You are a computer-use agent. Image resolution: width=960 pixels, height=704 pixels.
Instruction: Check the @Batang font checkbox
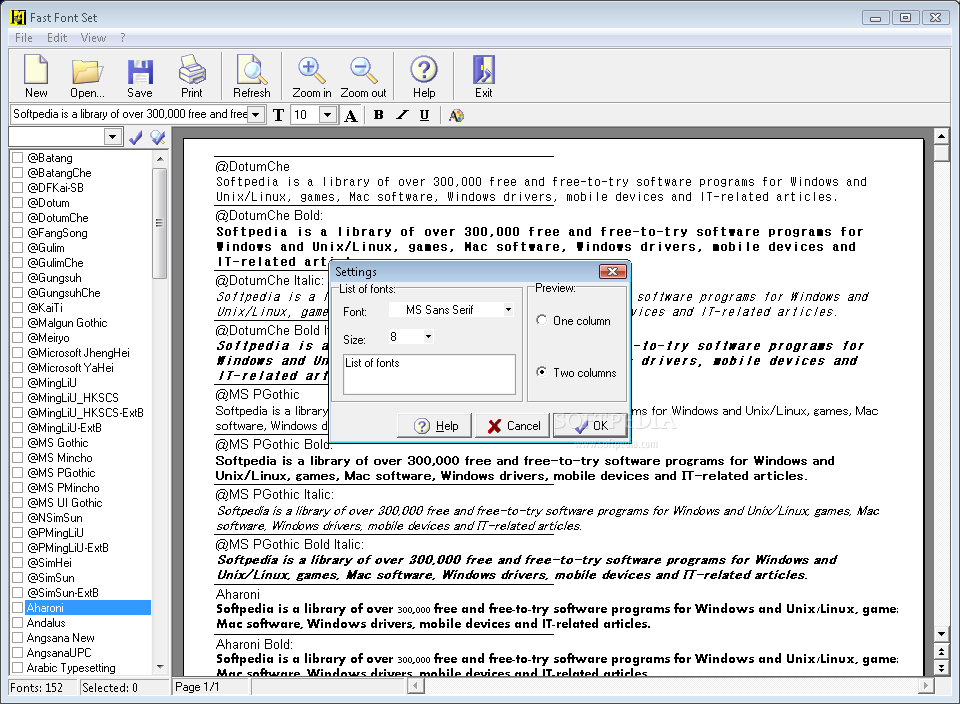pyautogui.click(x=18, y=158)
